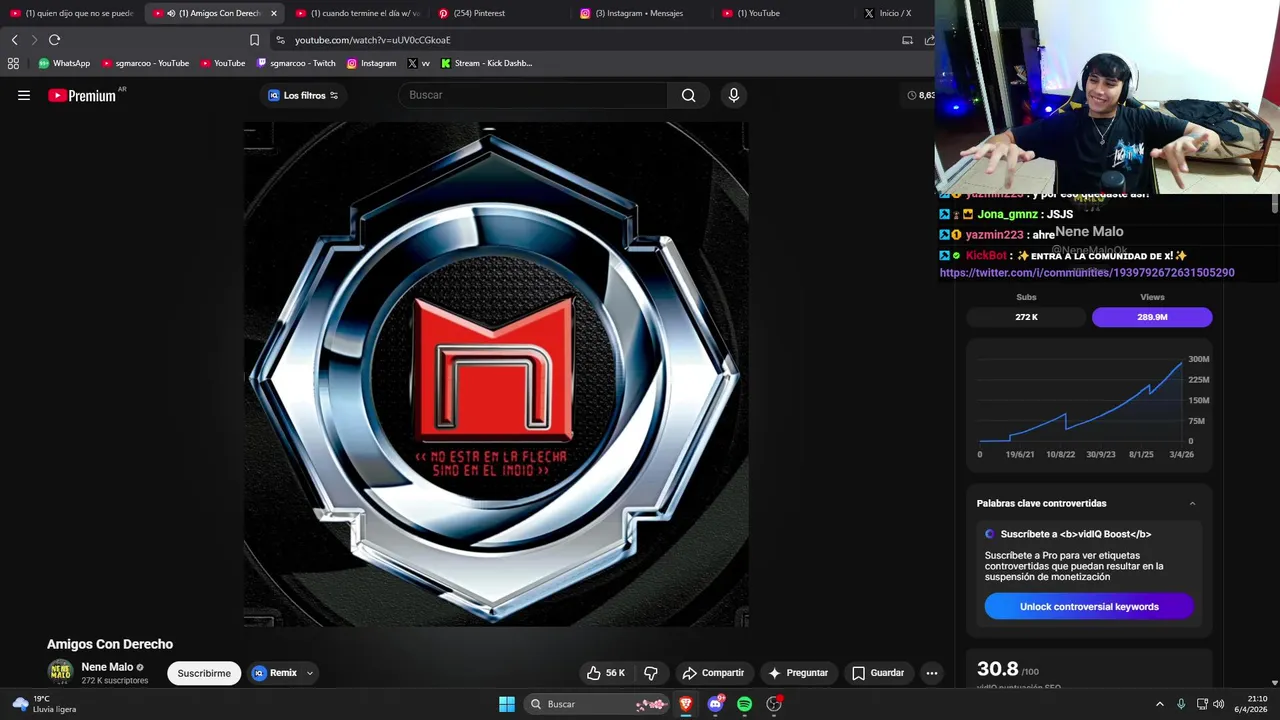Open the Kick community twitter link in chat
The width and height of the screenshot is (1280, 720).
click(1087, 272)
